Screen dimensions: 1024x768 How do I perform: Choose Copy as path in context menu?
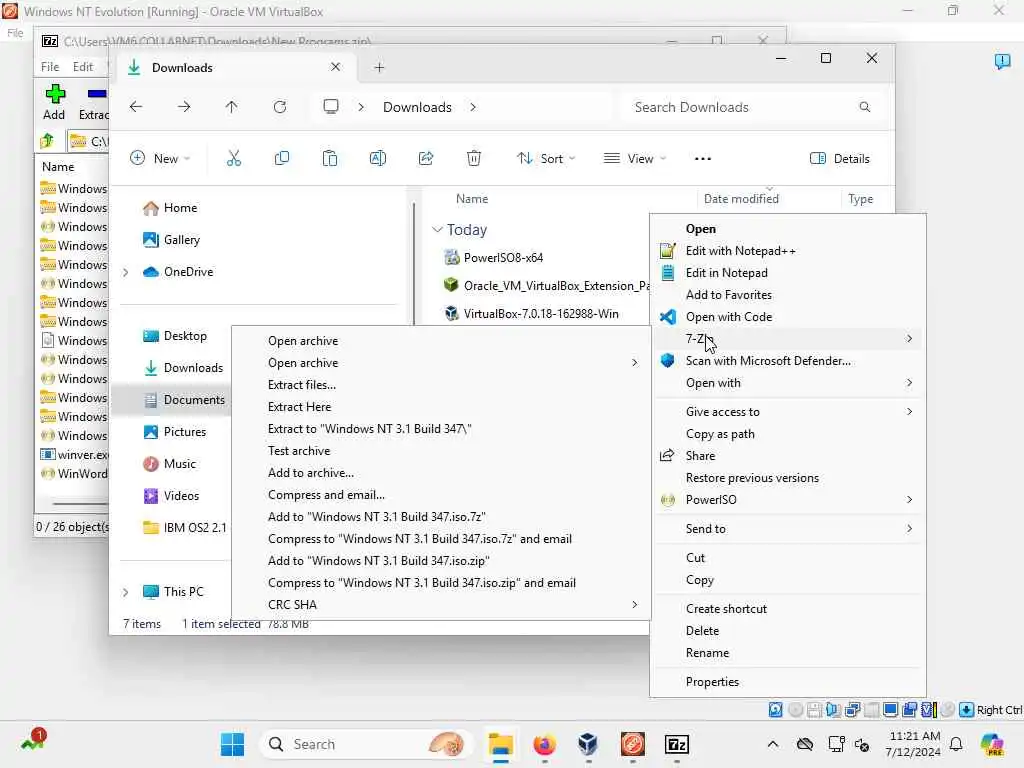tap(720, 434)
